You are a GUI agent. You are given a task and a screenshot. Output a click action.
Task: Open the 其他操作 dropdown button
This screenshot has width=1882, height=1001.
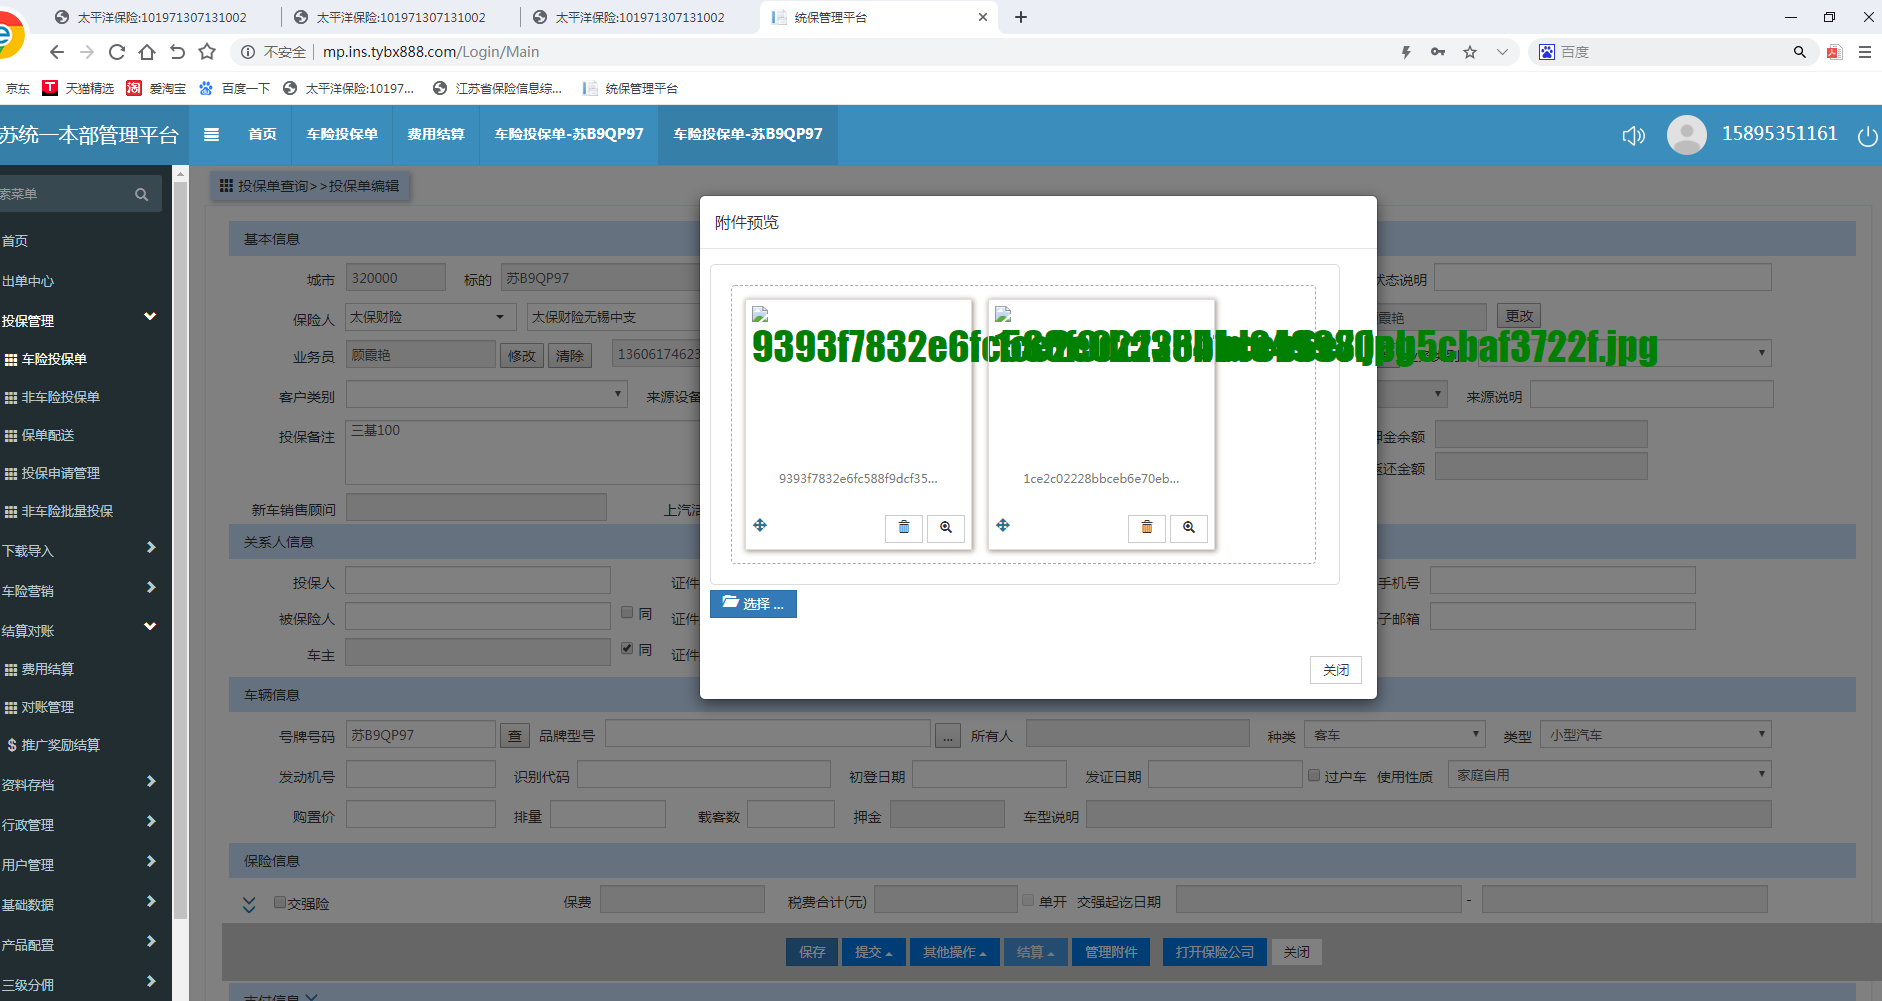pos(954,952)
